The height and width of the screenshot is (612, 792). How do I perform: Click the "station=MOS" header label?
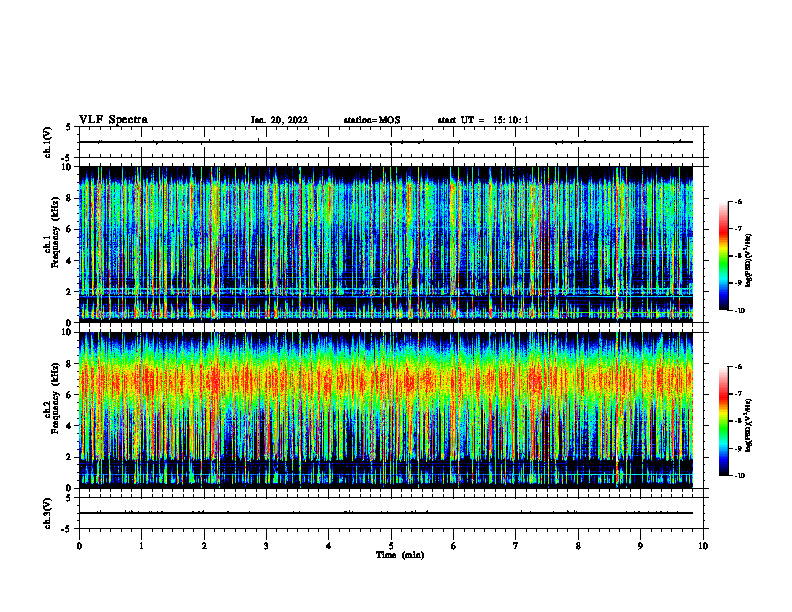point(372,120)
